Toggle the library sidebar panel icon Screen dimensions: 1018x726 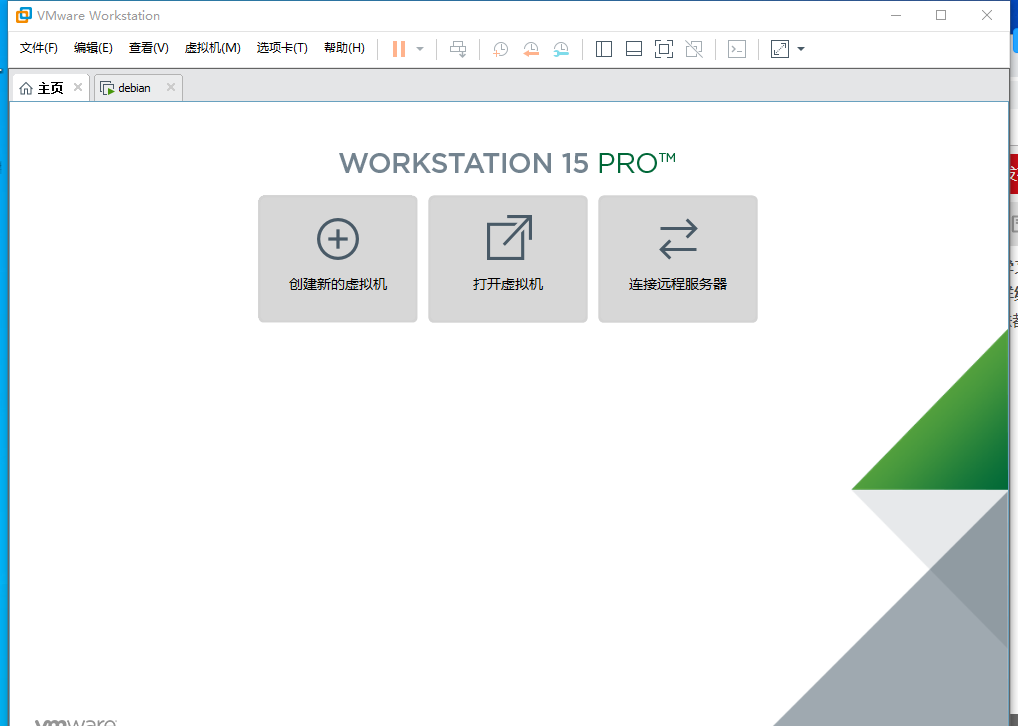(x=604, y=49)
